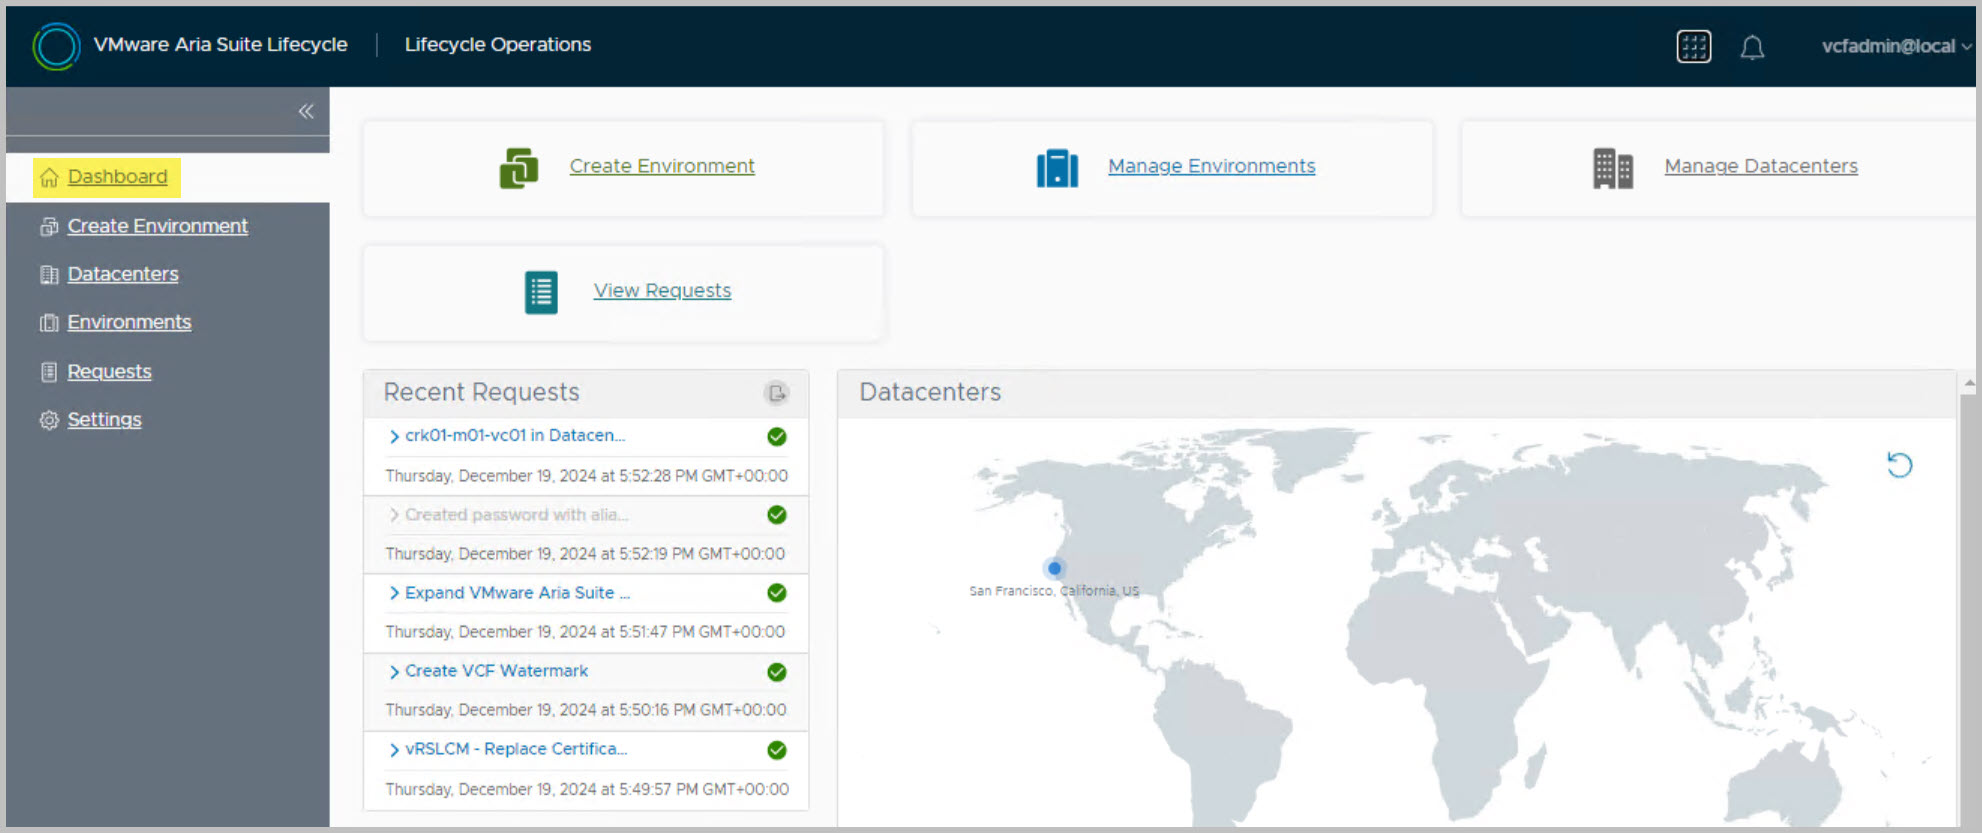Click the San Francisco datacenter map marker

(x=1054, y=568)
